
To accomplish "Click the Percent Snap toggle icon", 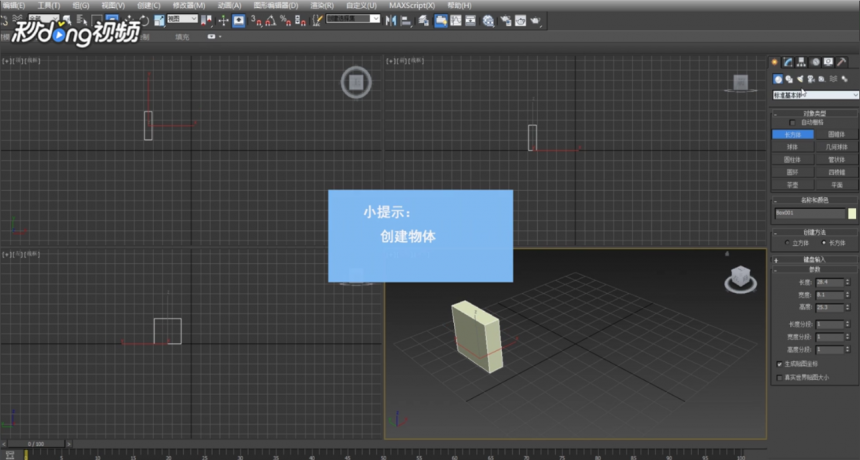I will coord(285,21).
